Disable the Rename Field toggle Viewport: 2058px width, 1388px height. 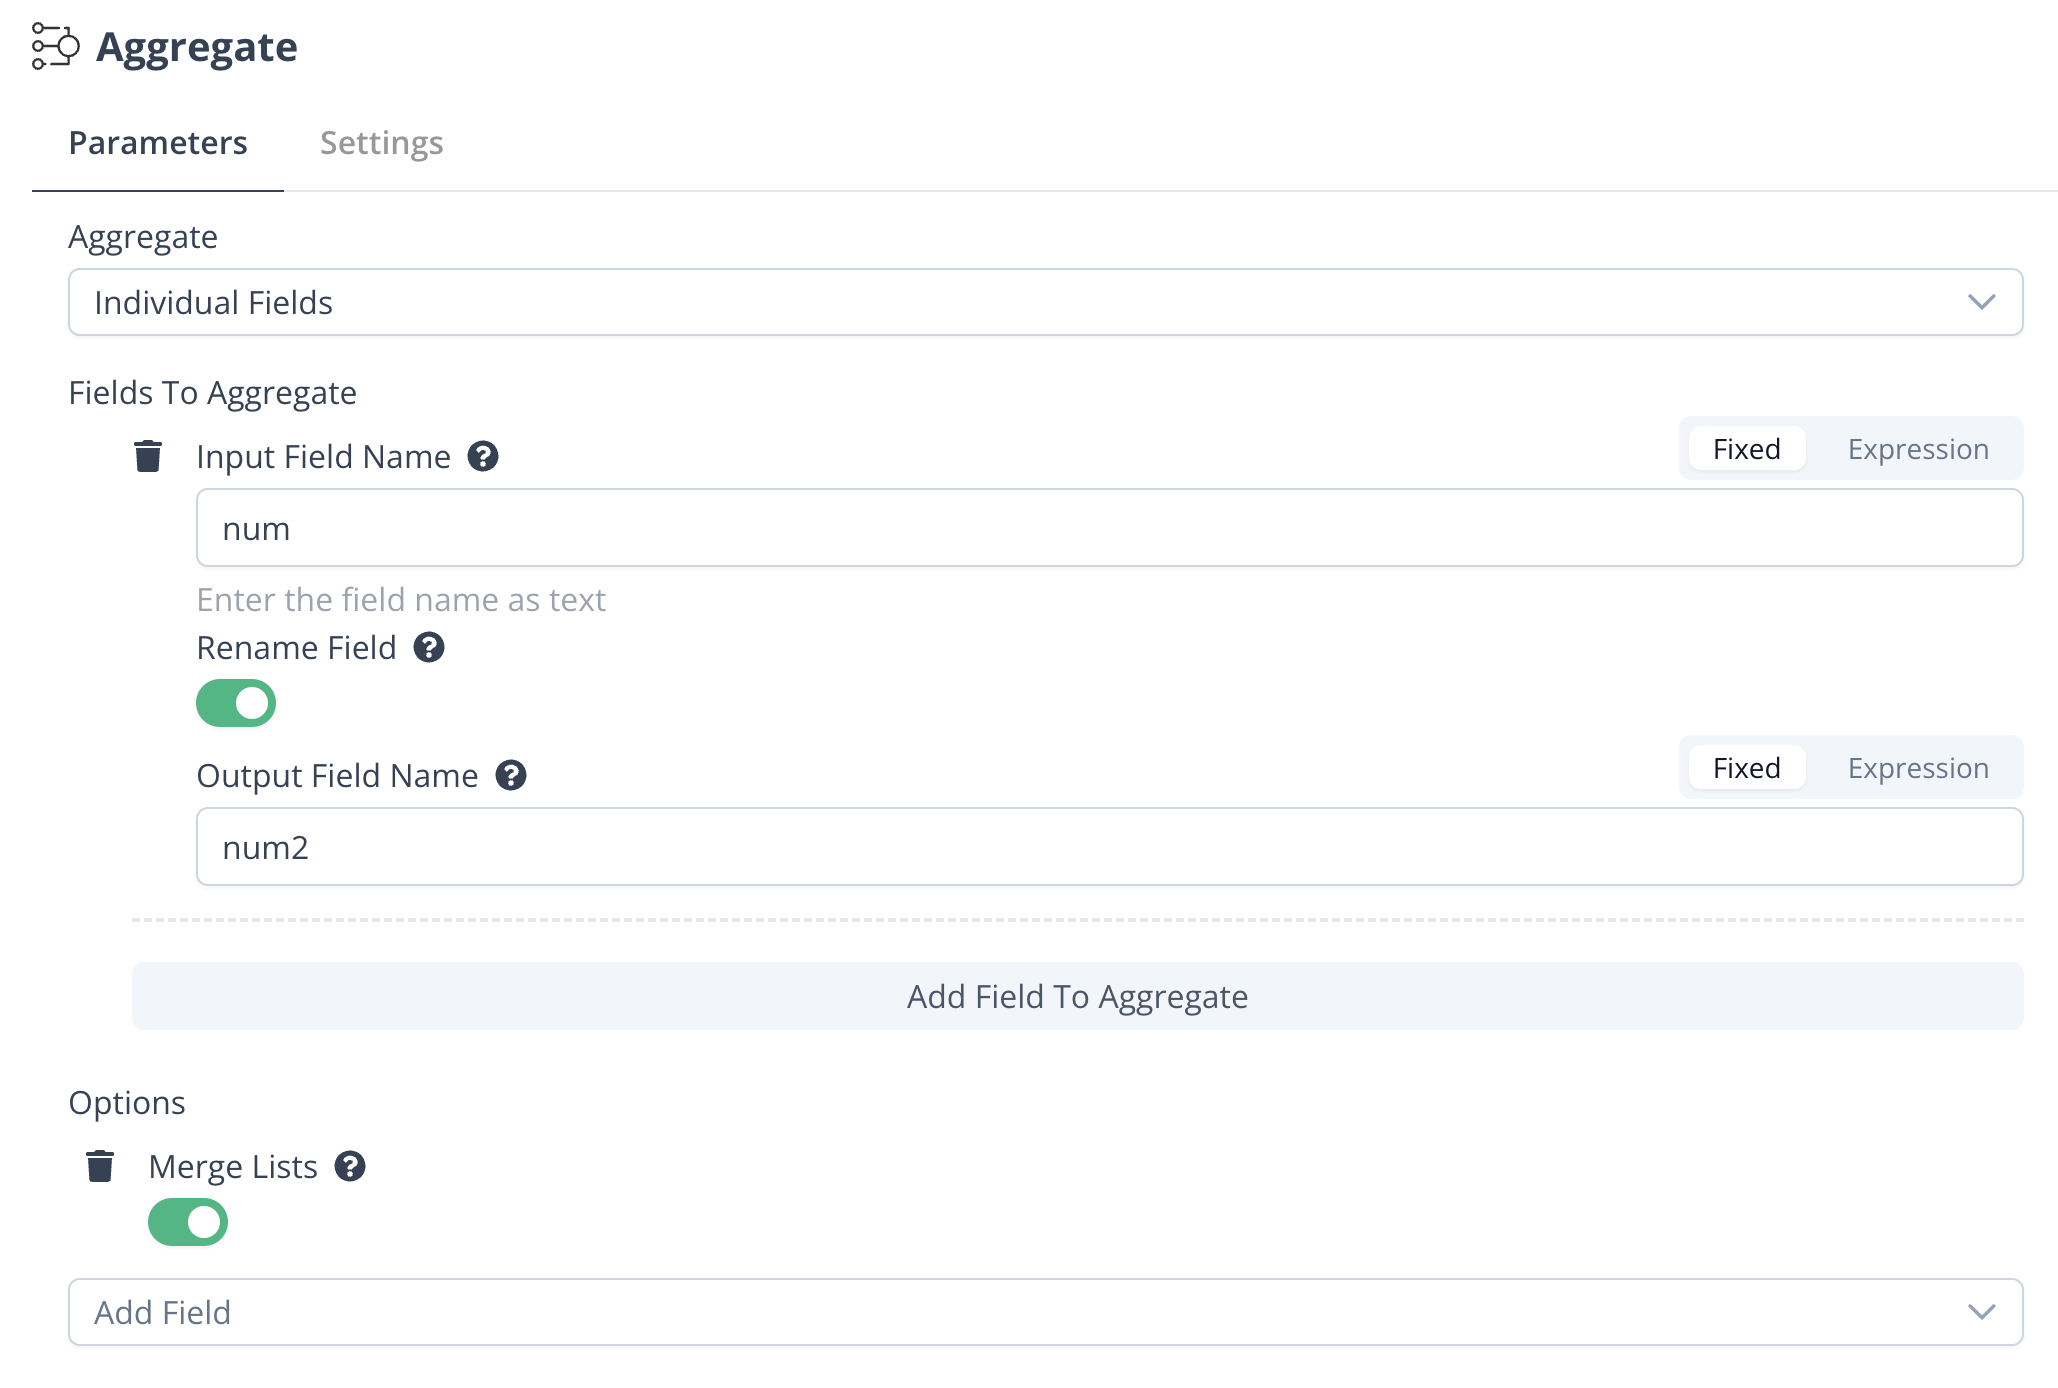236,703
